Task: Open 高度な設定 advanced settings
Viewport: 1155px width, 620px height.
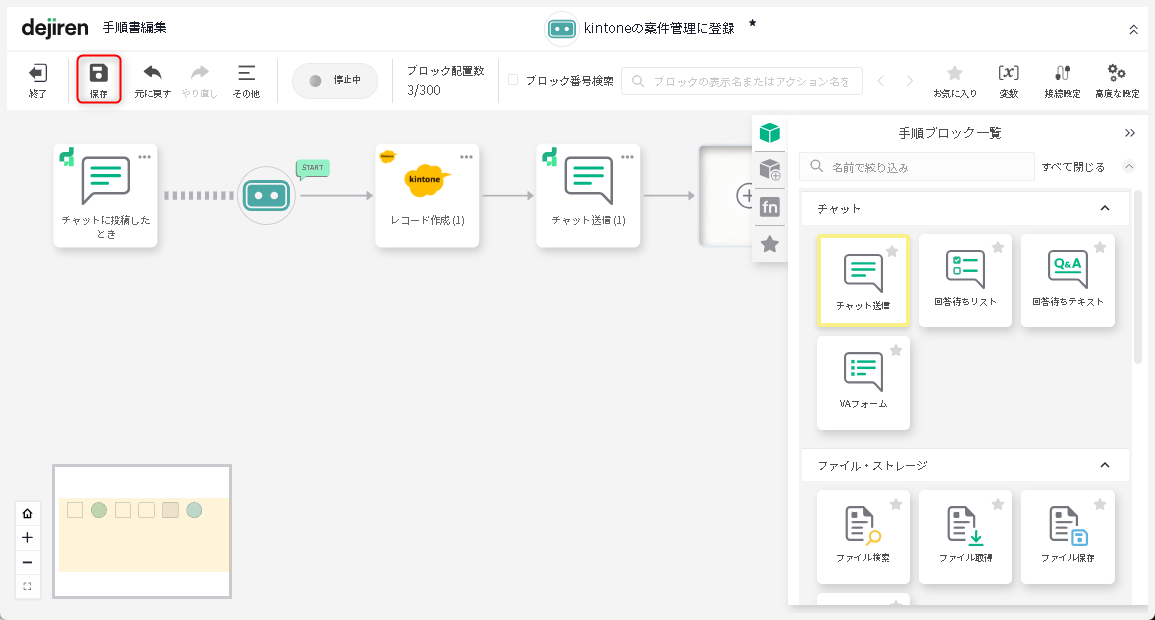Action: [x=1116, y=74]
